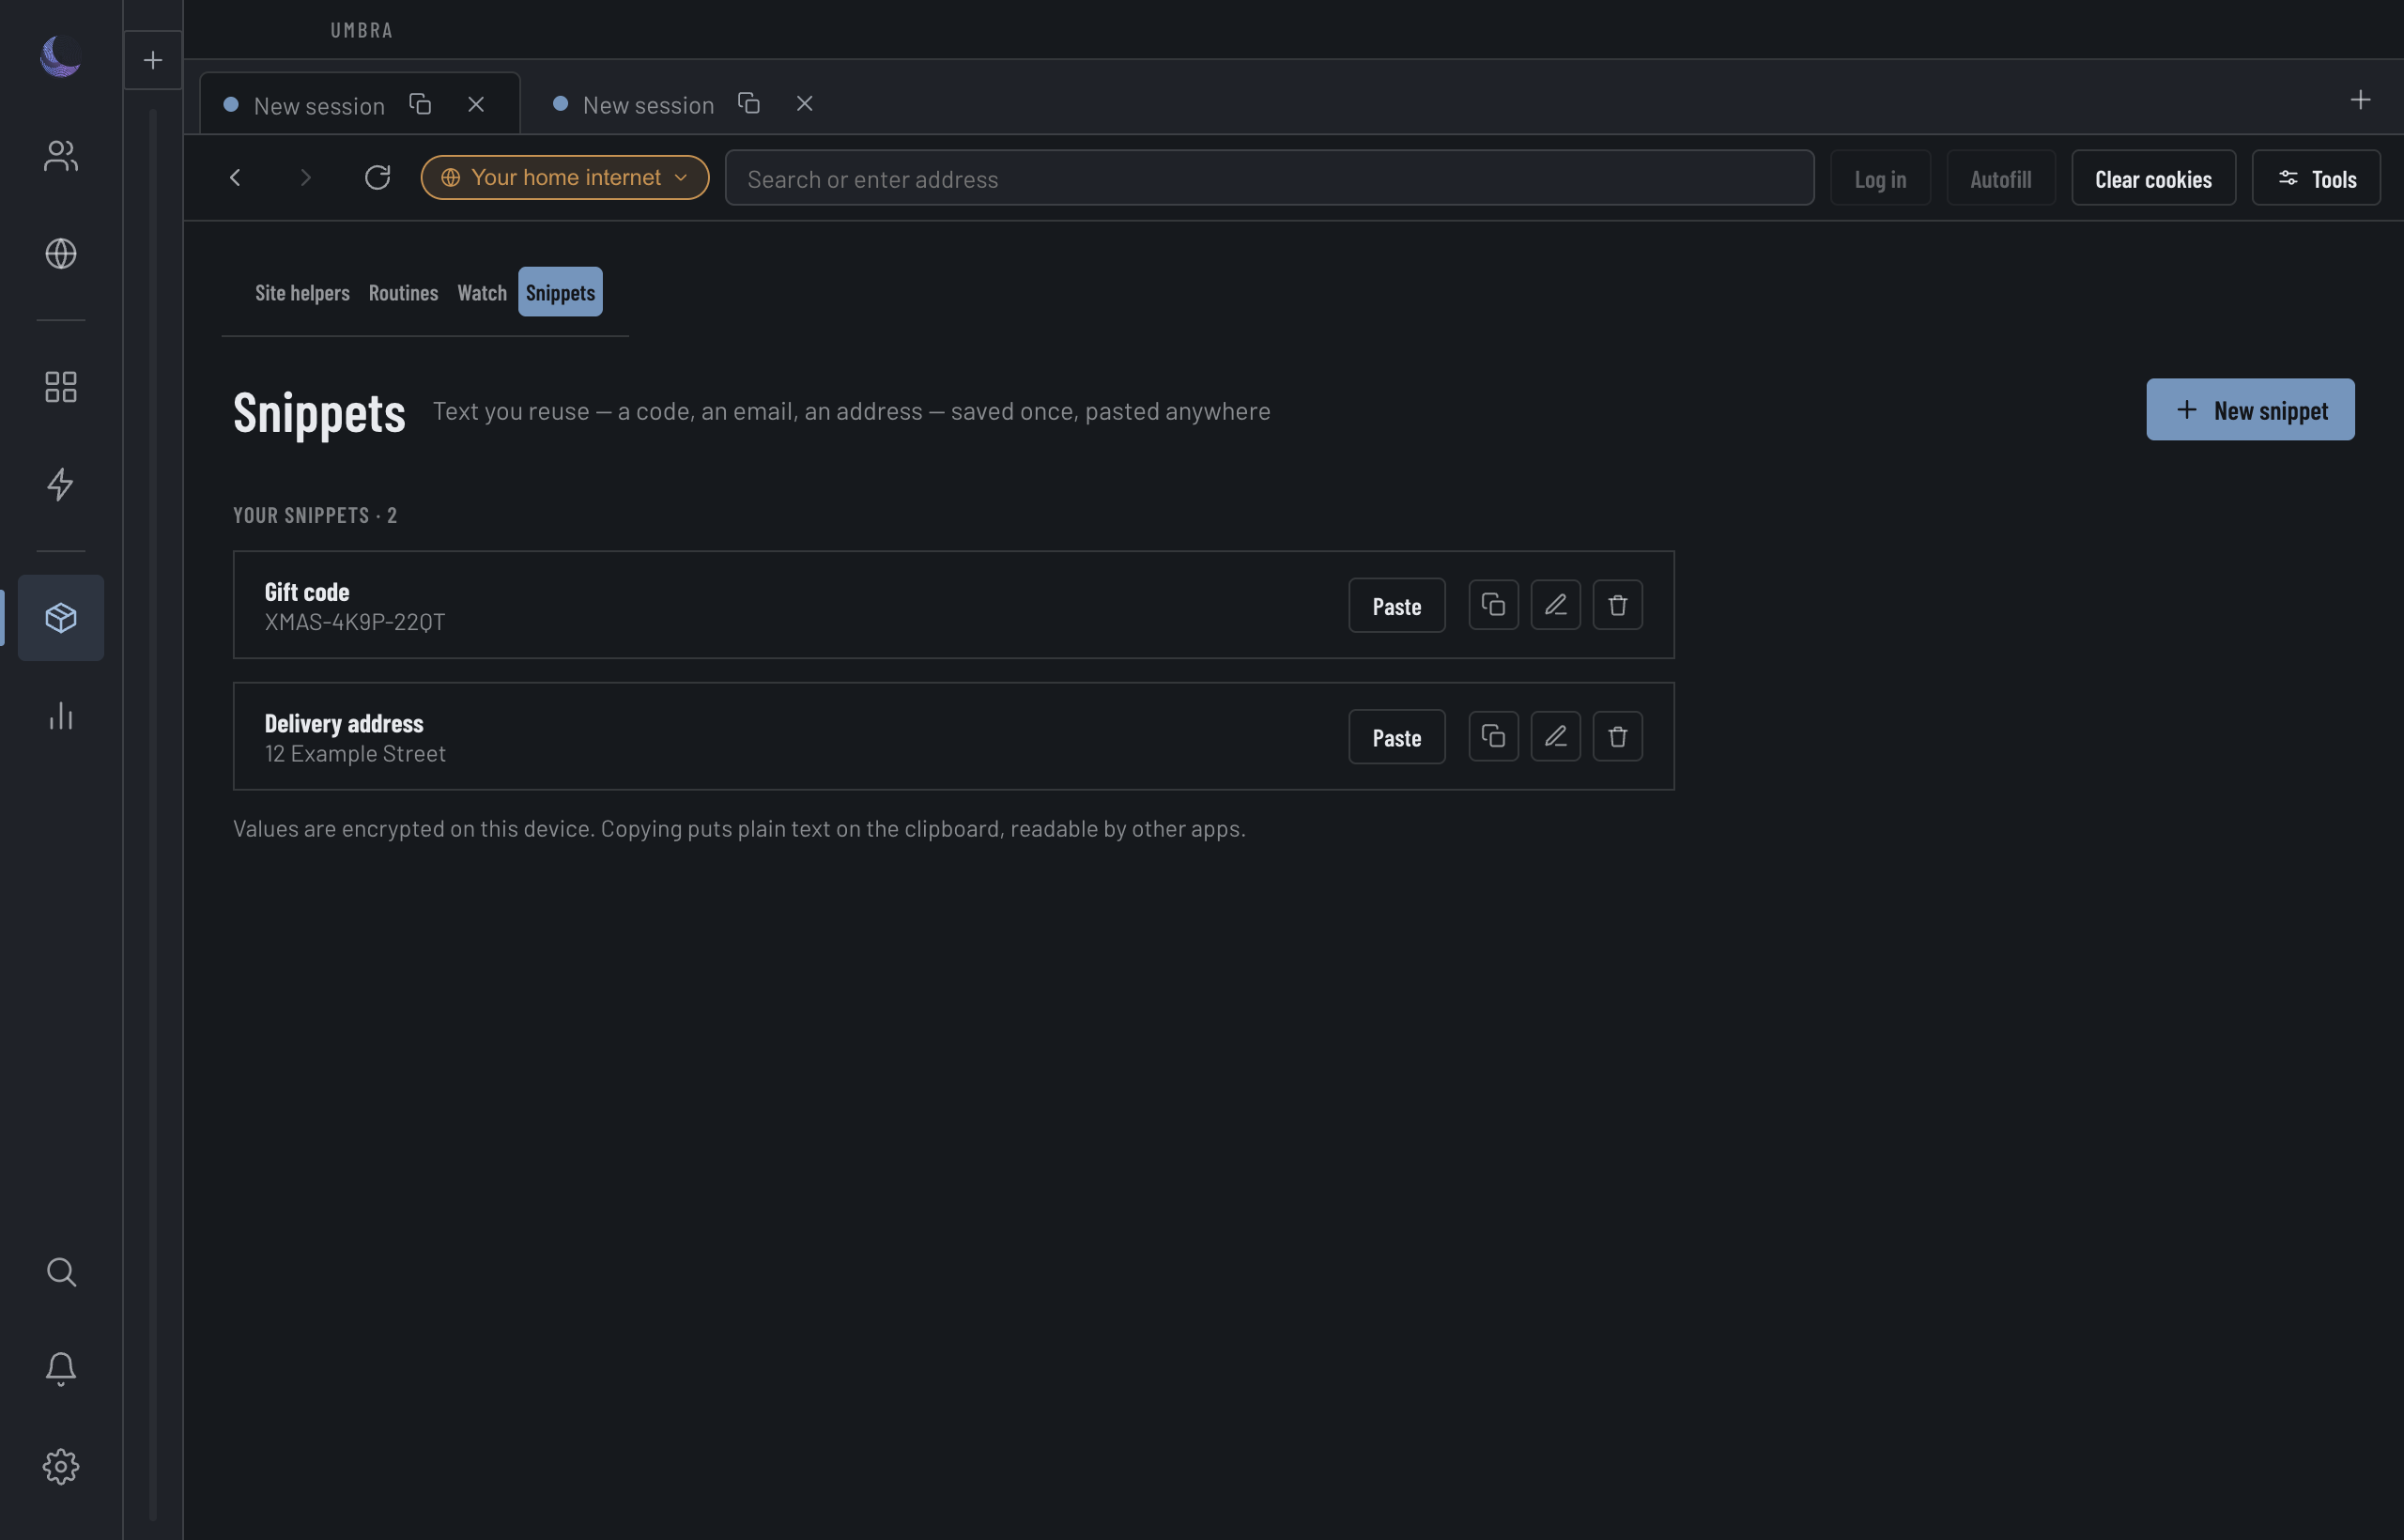Viewport: 2404px width, 1540px height.
Task: Click the Delivery address title
Action: pyautogui.click(x=344, y=724)
